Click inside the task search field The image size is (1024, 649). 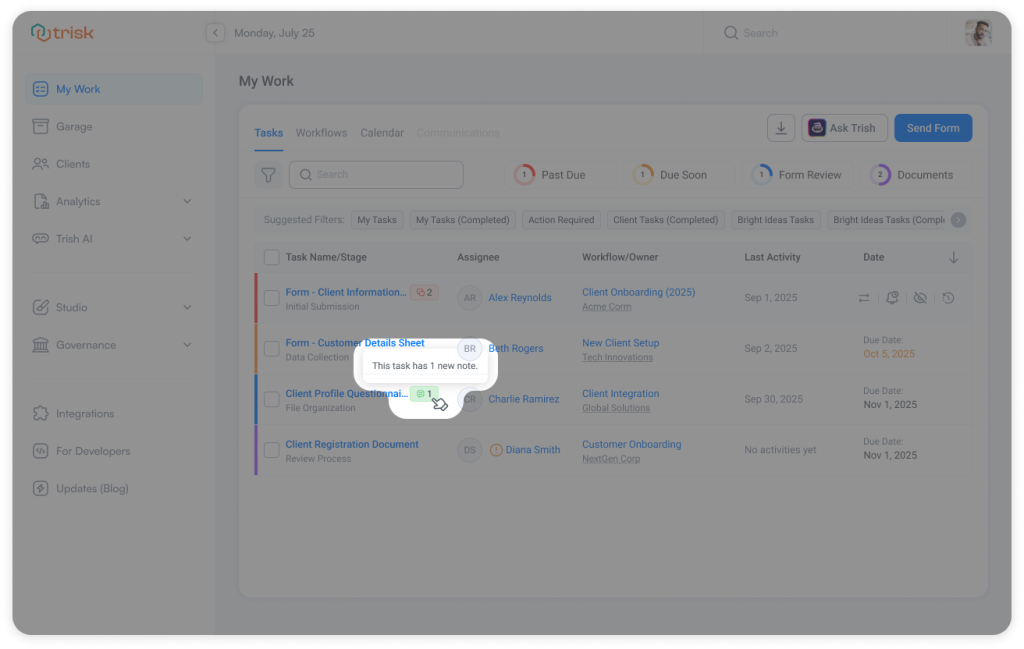pos(376,174)
